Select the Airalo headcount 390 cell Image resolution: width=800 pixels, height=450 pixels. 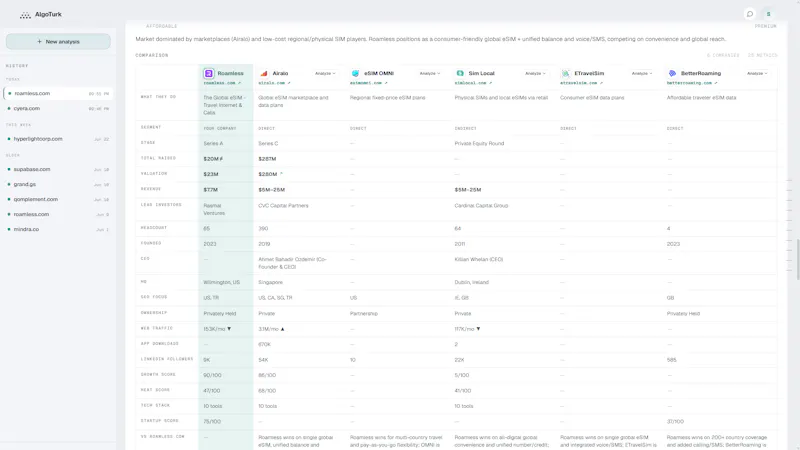(x=263, y=229)
